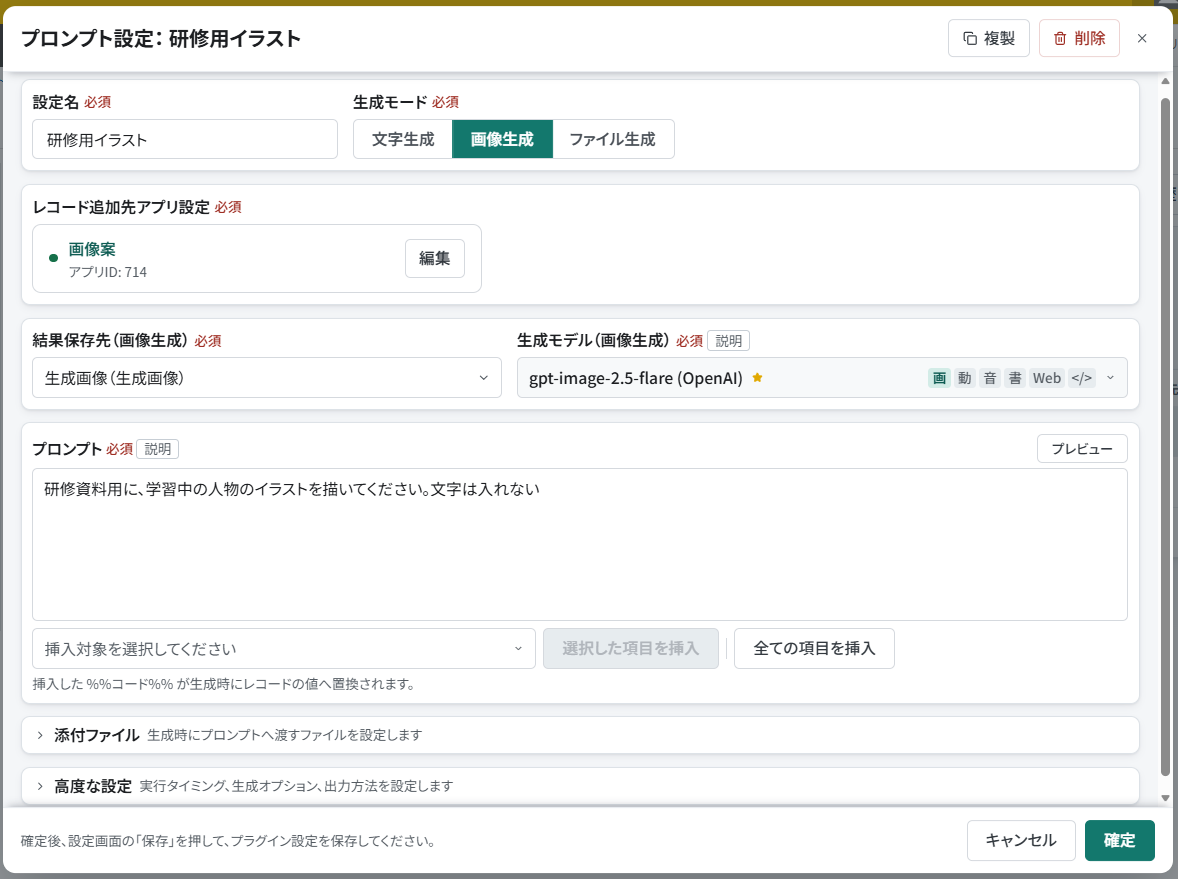Click the </> code capability badge

coord(1082,378)
